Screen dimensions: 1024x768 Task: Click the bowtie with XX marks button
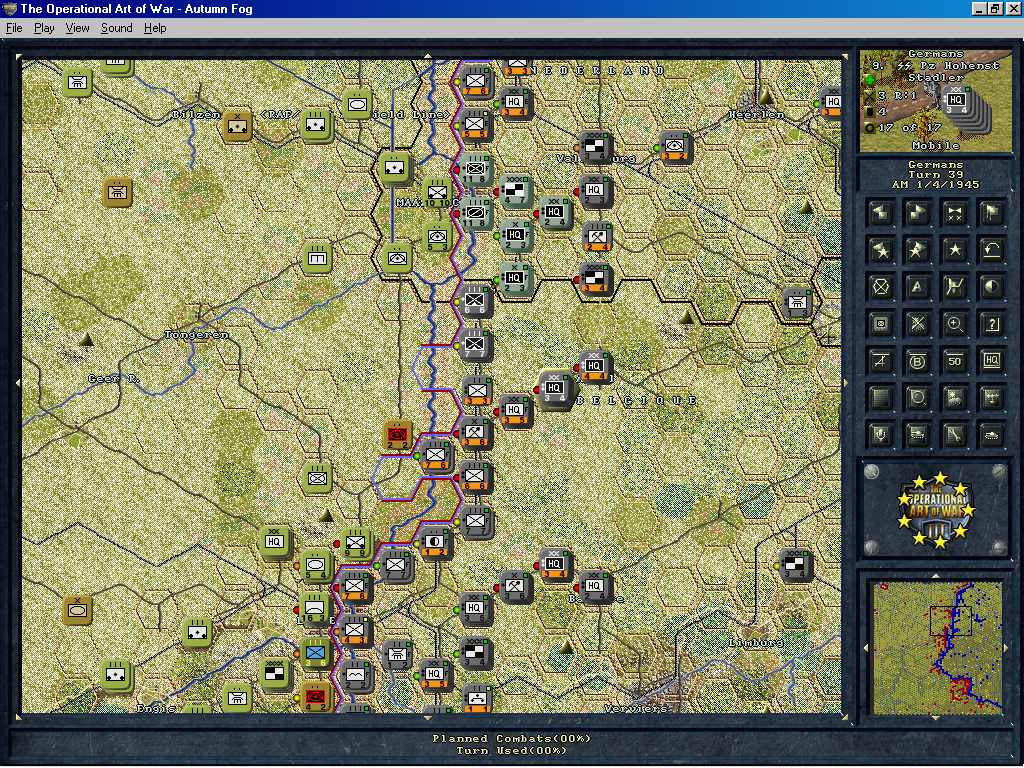(x=955, y=214)
